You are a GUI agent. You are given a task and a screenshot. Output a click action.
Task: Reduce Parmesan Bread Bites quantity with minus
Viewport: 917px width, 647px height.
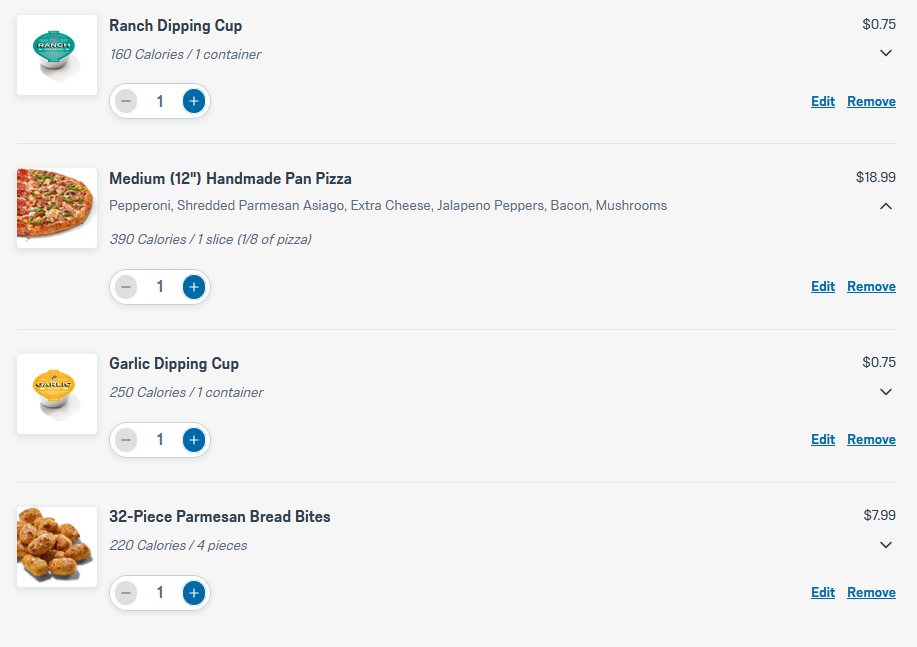pyautogui.click(x=126, y=593)
